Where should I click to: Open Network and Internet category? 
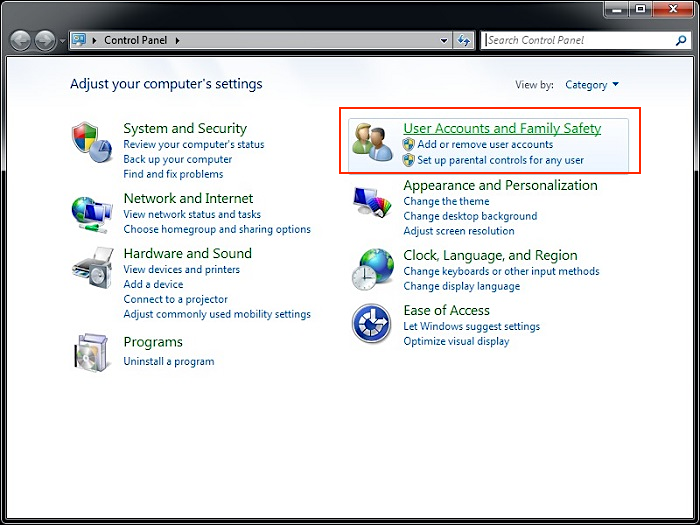click(x=188, y=198)
